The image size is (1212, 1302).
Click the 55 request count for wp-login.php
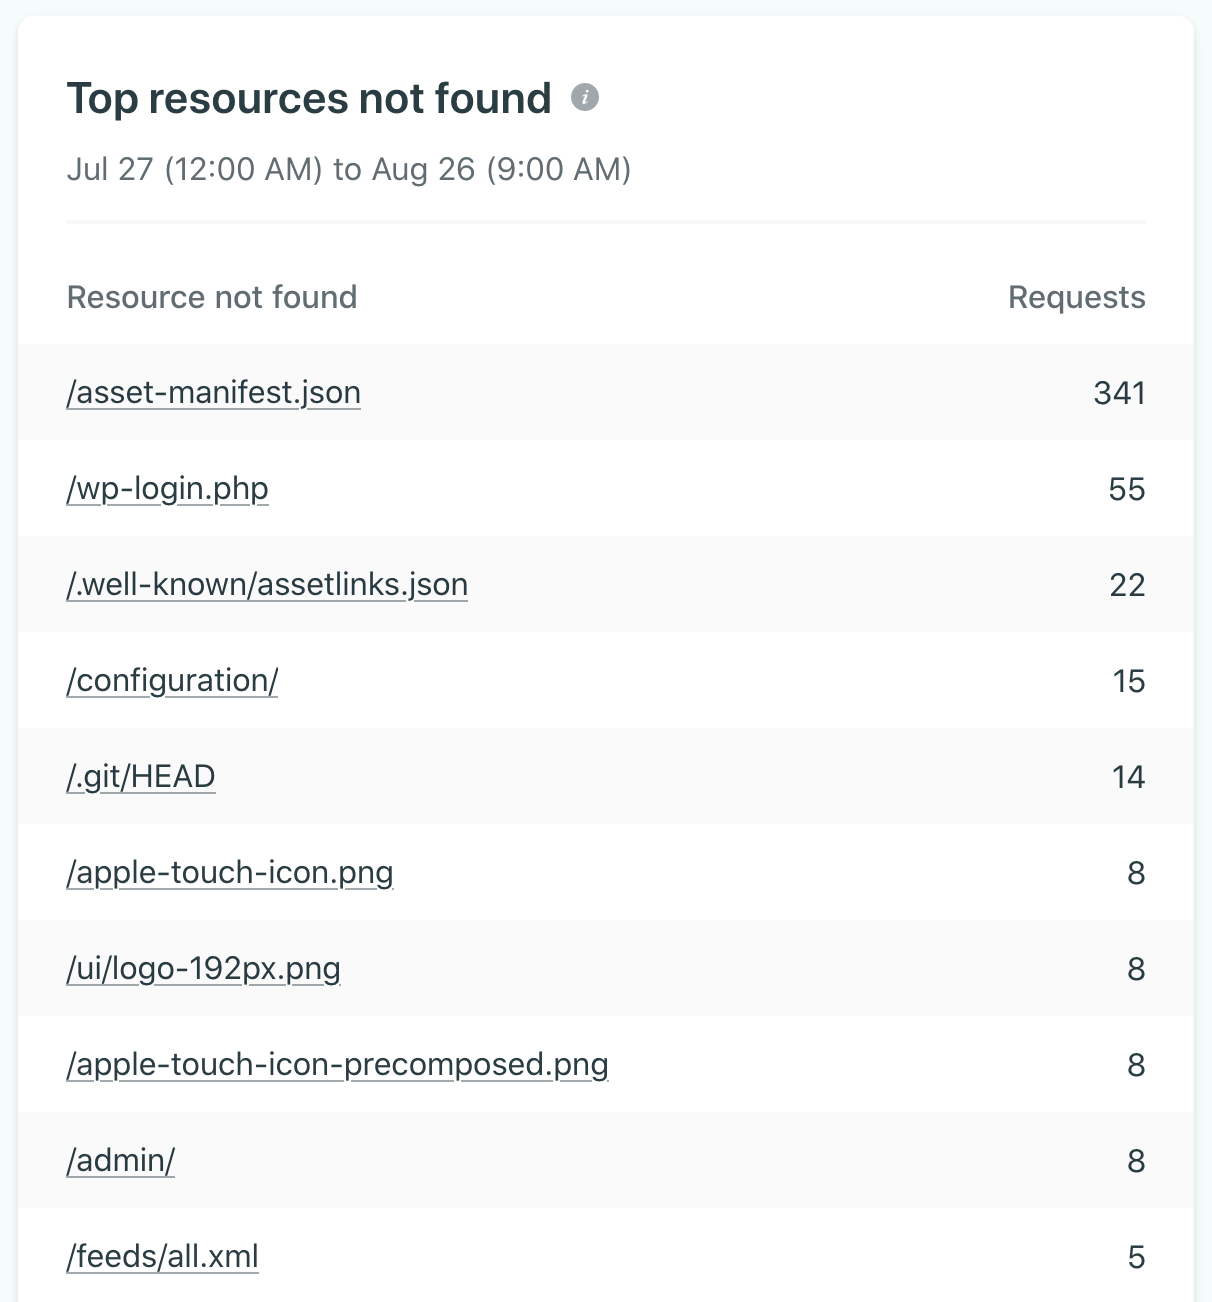point(1126,489)
